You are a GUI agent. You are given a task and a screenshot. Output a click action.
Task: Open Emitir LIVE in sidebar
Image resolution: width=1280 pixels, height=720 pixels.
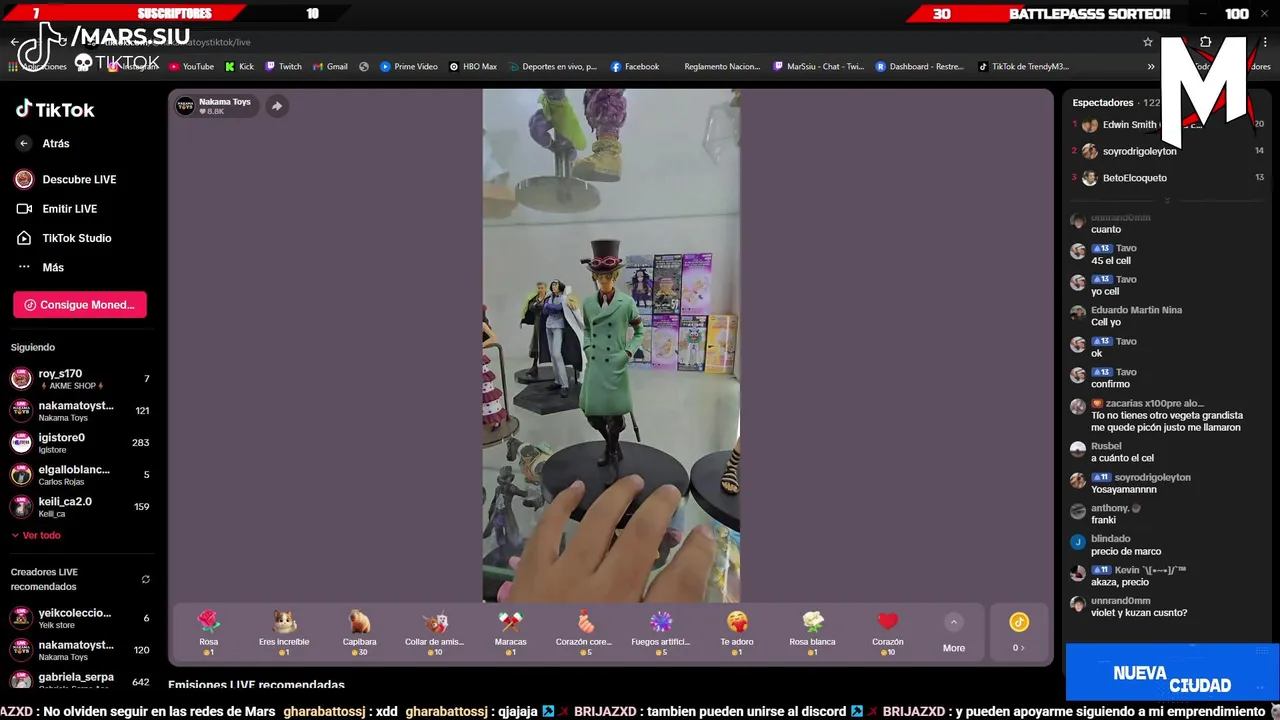56,209
